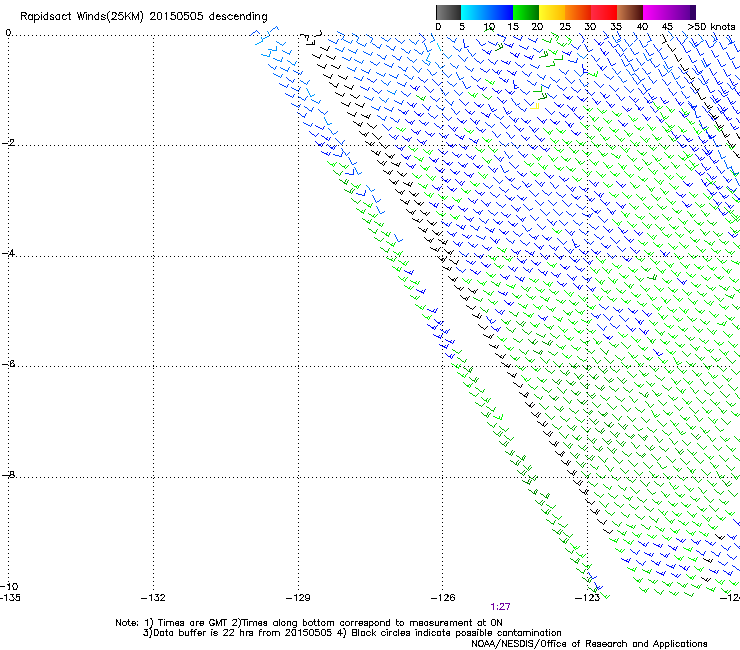Click the '20' legend scale number
740x650 pixels.
537,27
